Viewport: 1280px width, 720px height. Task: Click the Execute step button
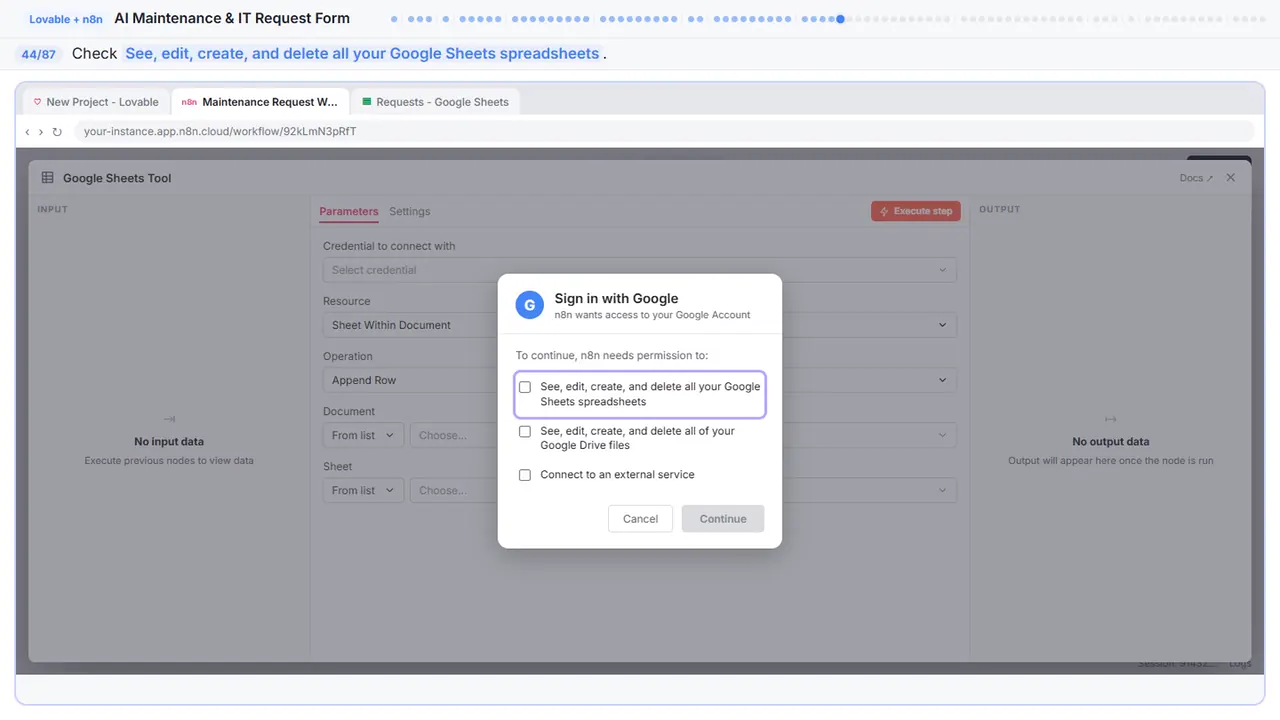tap(916, 211)
